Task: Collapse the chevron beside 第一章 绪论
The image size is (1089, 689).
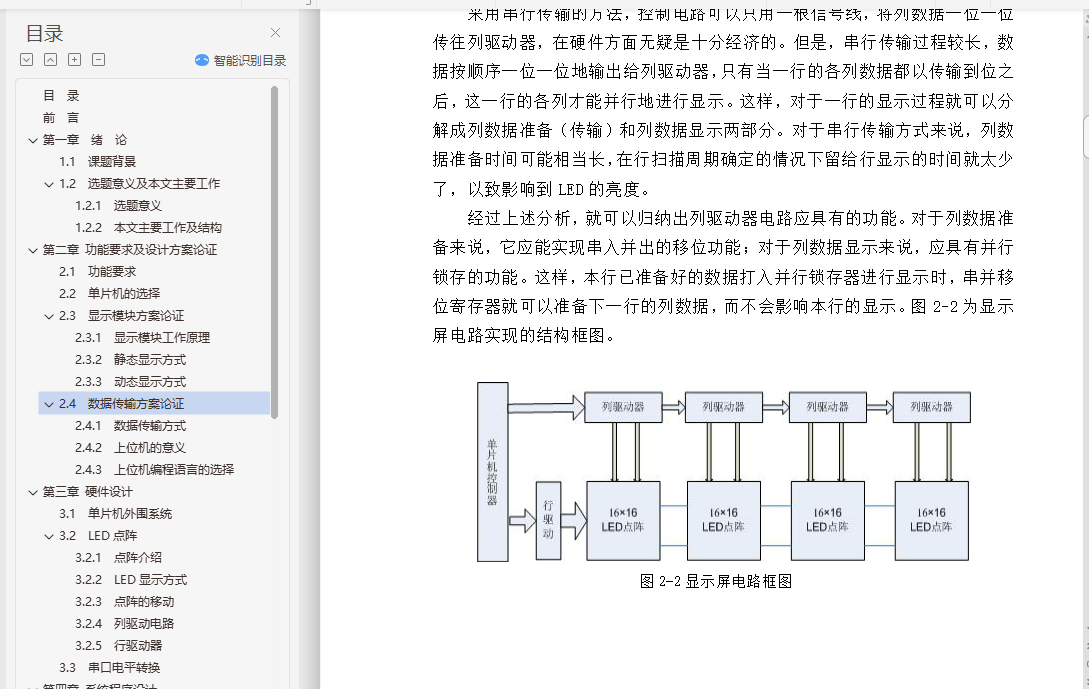Action: (x=33, y=140)
